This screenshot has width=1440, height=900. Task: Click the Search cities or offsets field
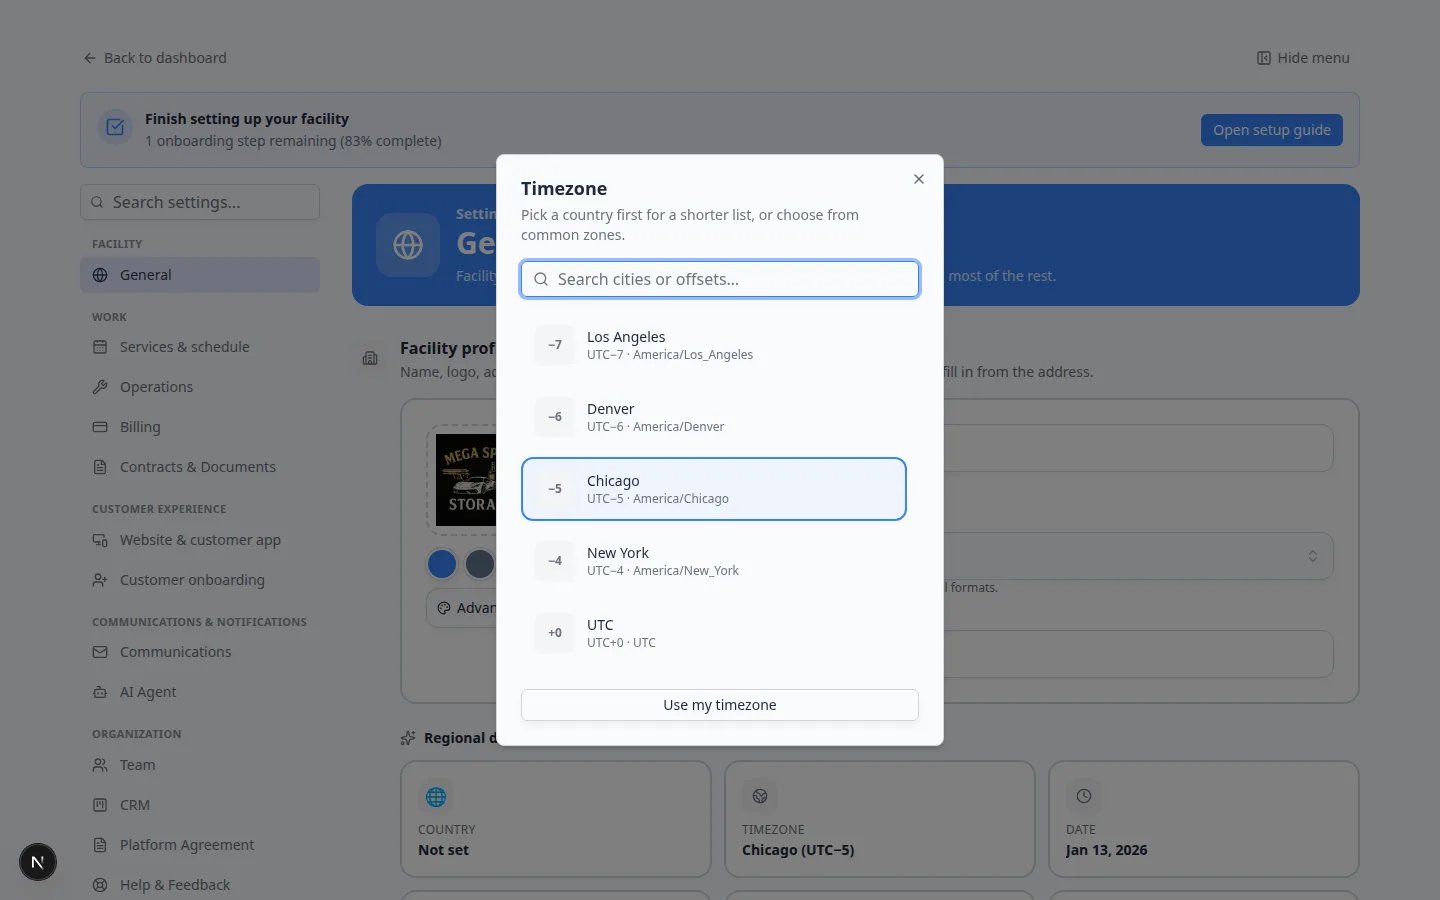(720, 279)
